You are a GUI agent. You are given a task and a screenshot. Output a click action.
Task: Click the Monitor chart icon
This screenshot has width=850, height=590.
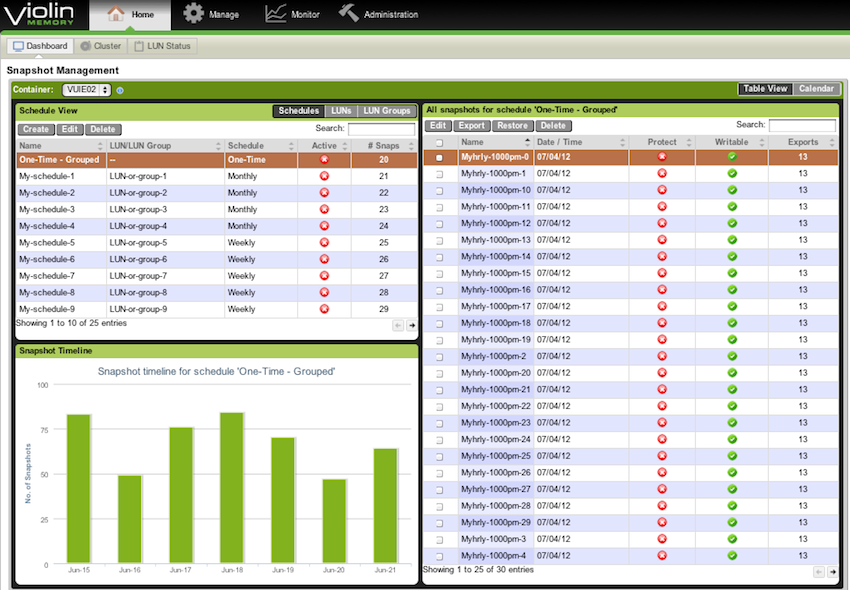[275, 14]
